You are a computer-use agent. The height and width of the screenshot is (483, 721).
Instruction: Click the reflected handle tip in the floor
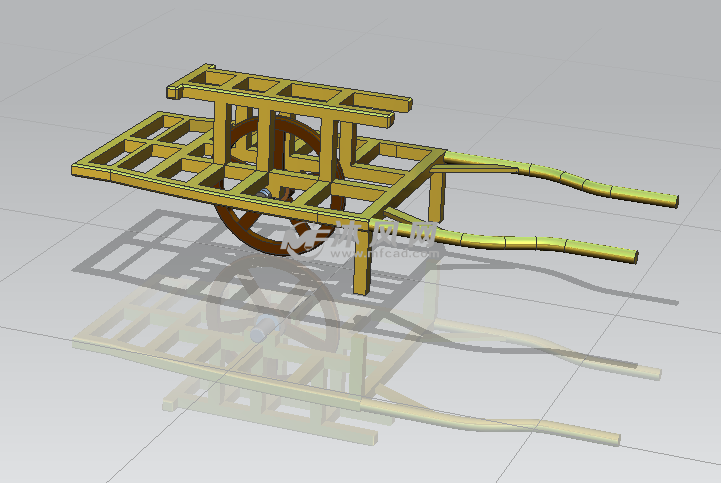coord(610,438)
